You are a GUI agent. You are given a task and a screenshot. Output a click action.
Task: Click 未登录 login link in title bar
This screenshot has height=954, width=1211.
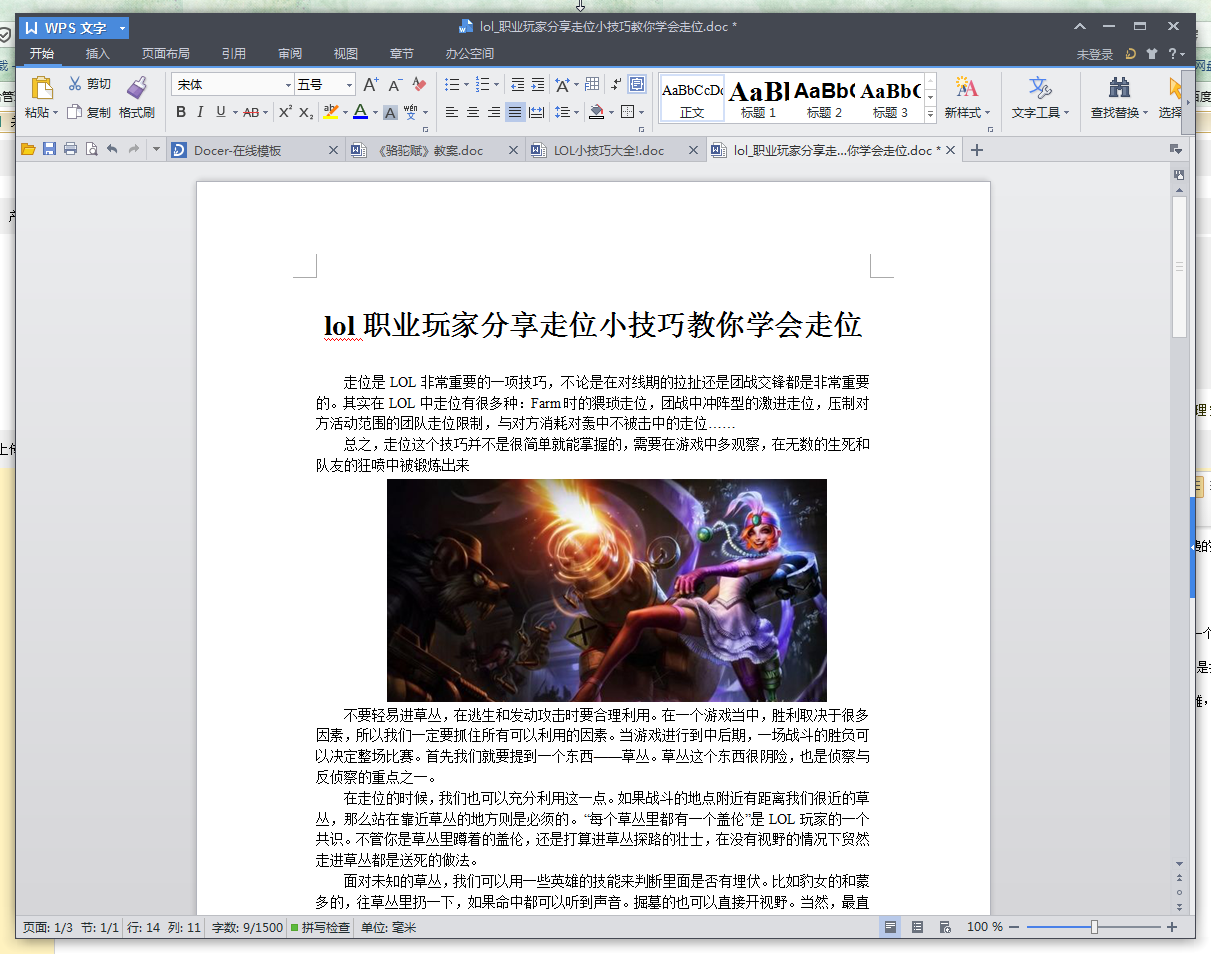pos(1095,54)
